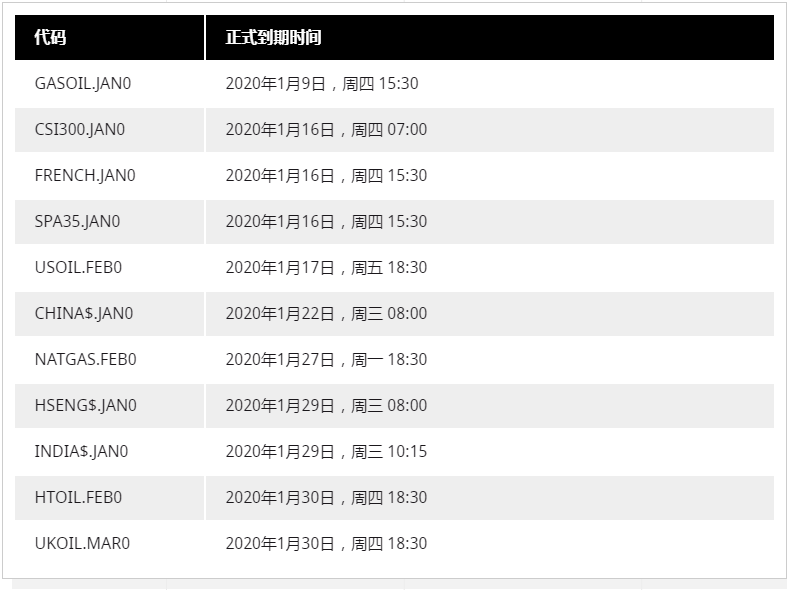789x590 pixels.
Task: Select the UKOIL.MAR0 expiry date cell
Action: pos(326,544)
